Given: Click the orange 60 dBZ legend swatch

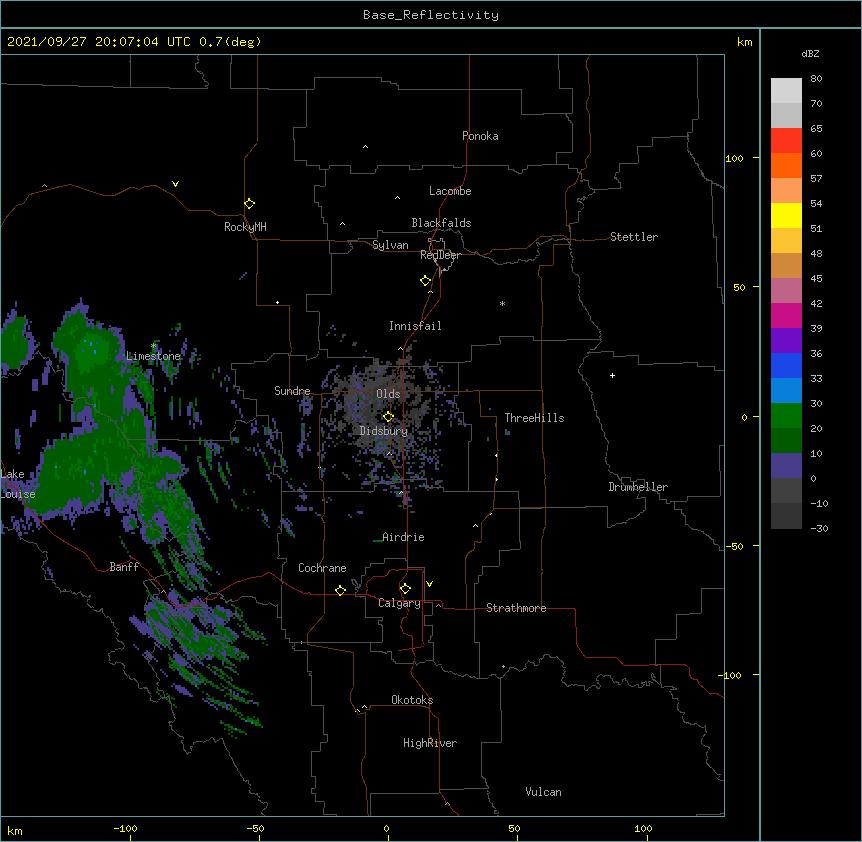Looking at the screenshot, I should 786,165.
